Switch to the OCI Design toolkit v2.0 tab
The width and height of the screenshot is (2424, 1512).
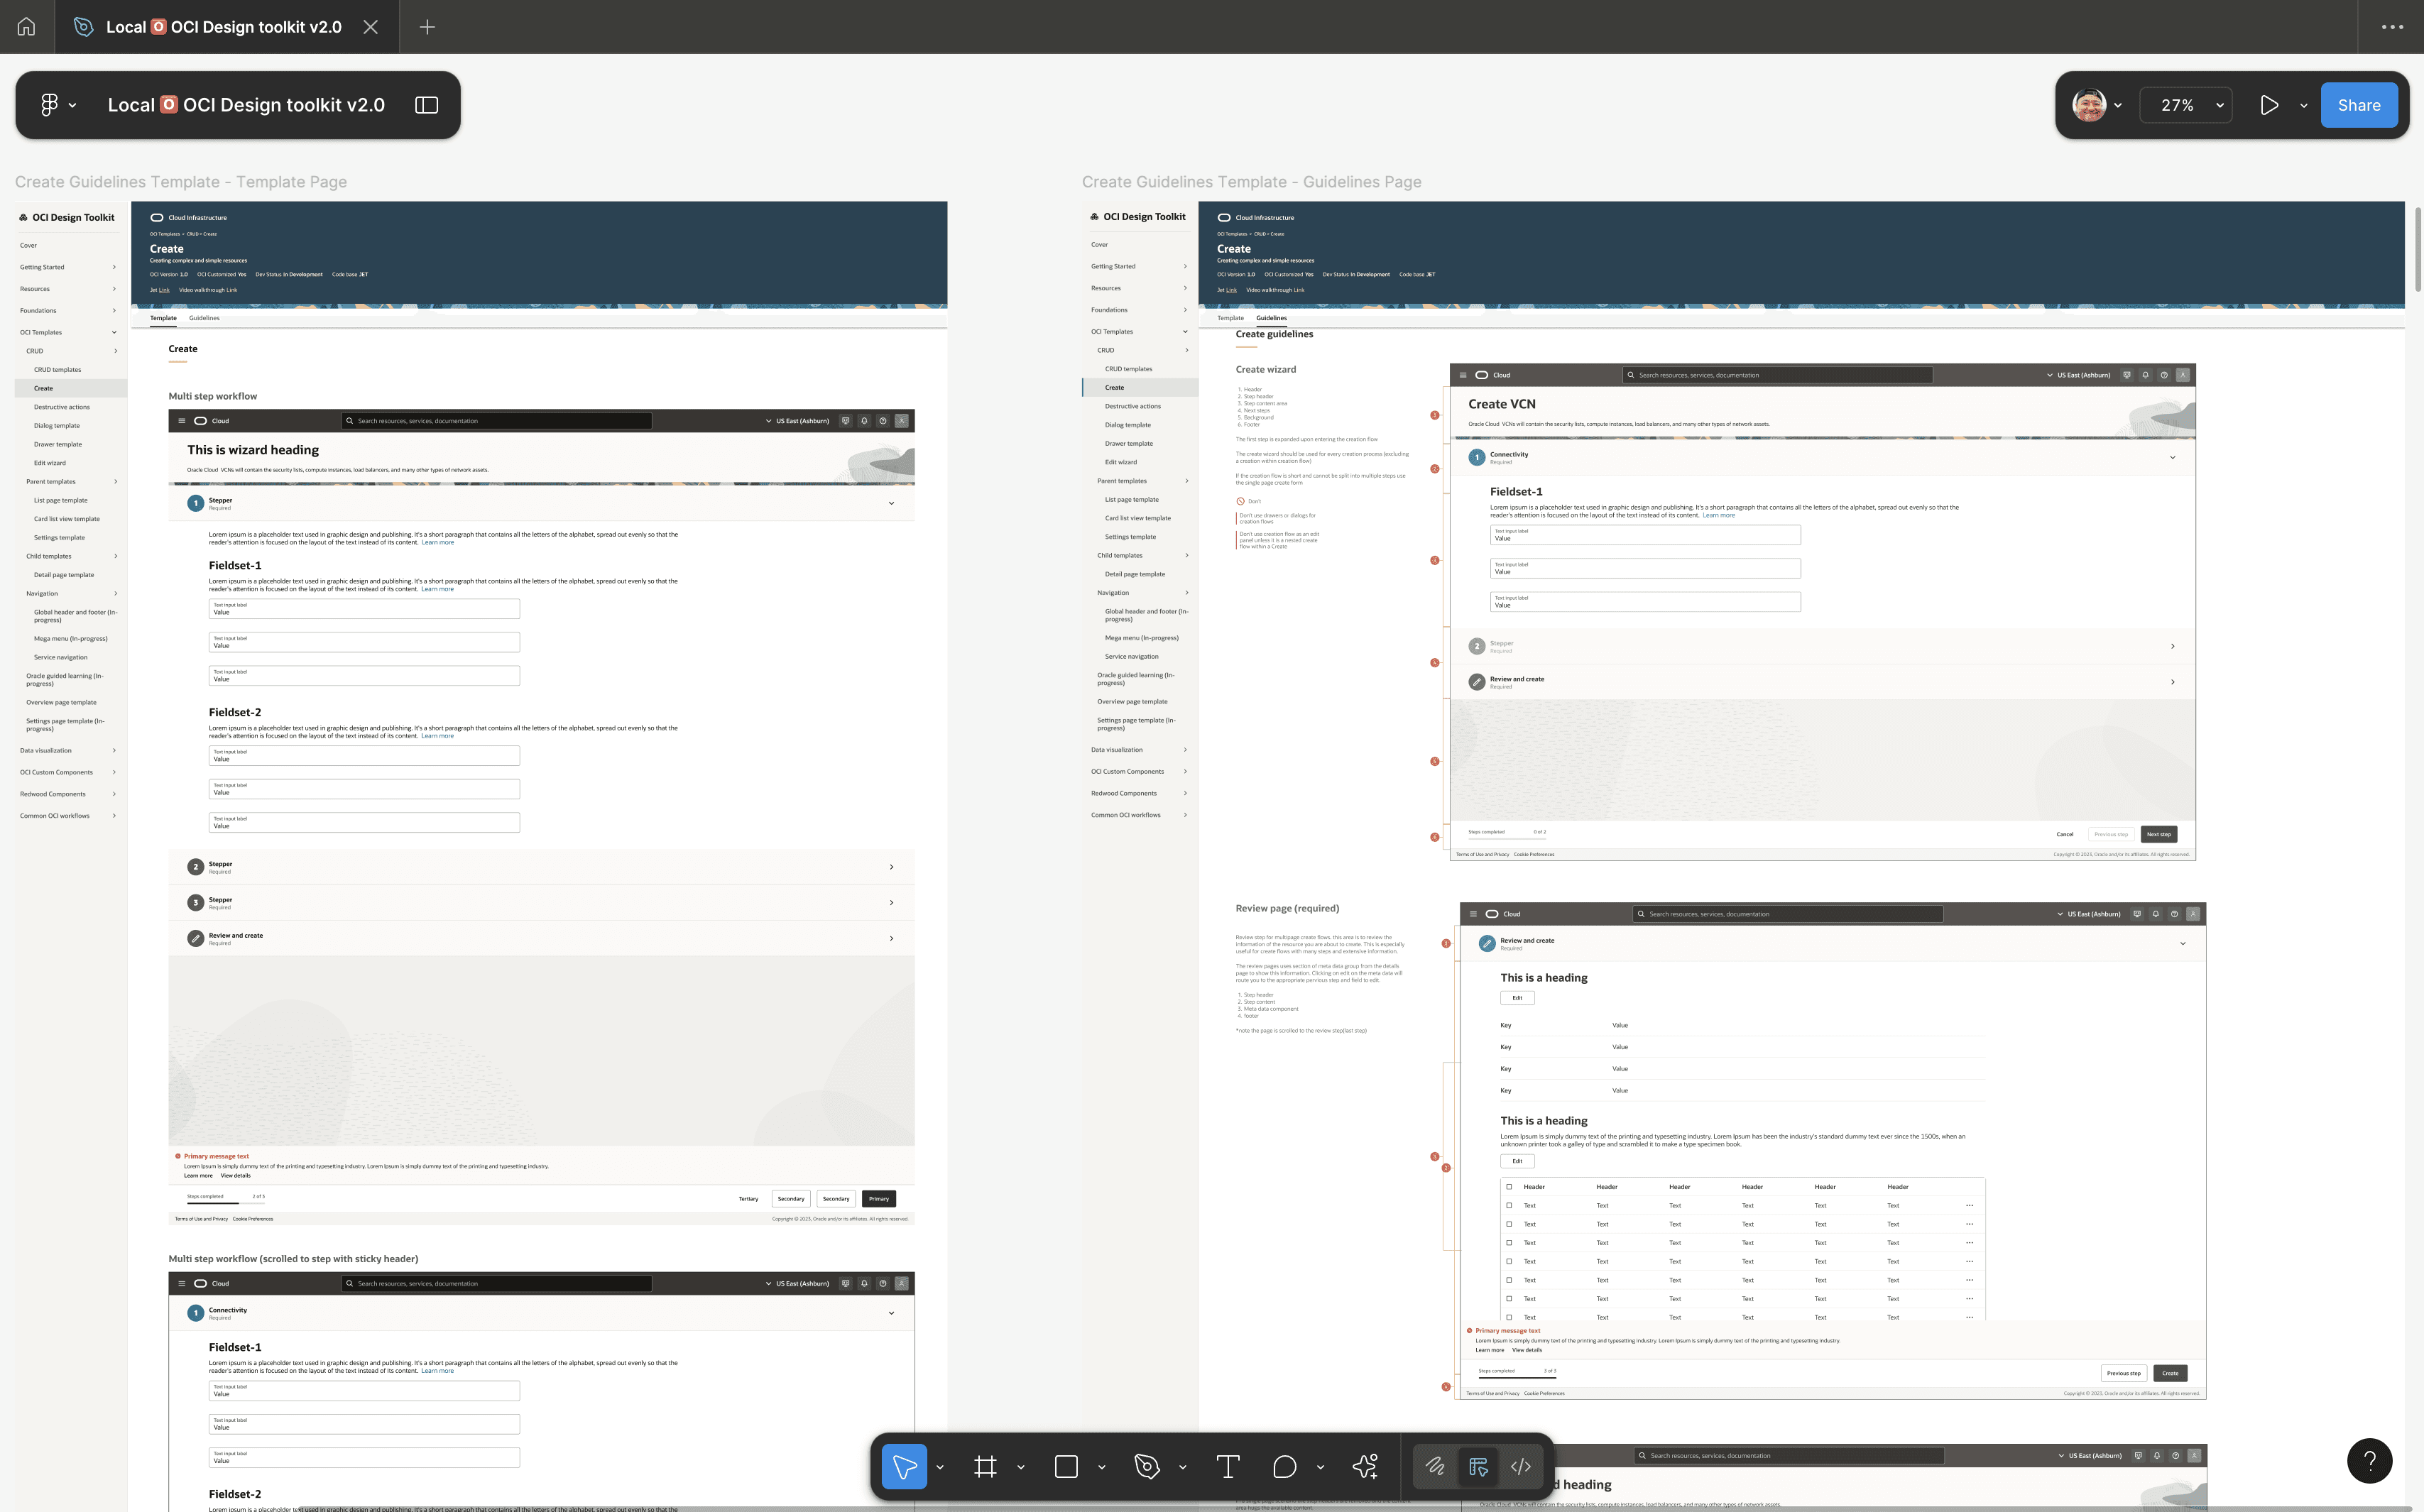(x=225, y=27)
